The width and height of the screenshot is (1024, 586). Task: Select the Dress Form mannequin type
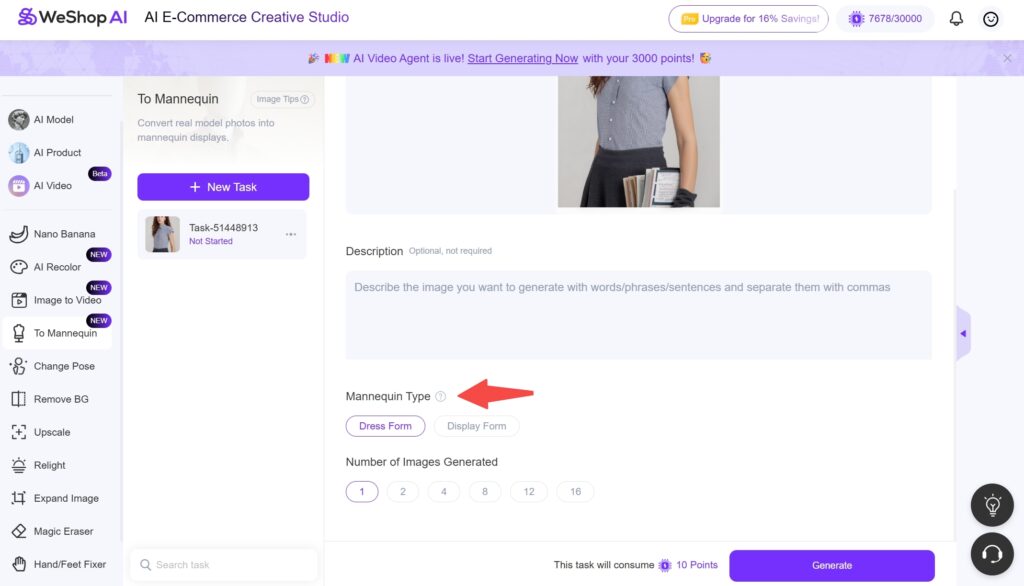click(x=385, y=426)
